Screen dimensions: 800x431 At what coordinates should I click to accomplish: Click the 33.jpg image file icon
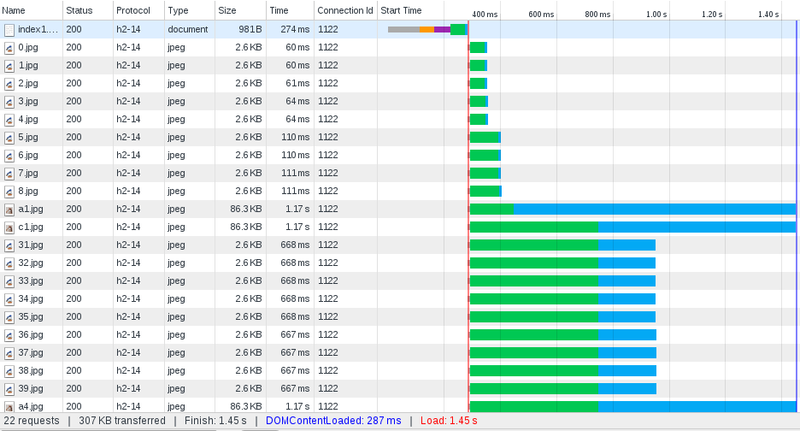pyautogui.click(x=9, y=282)
